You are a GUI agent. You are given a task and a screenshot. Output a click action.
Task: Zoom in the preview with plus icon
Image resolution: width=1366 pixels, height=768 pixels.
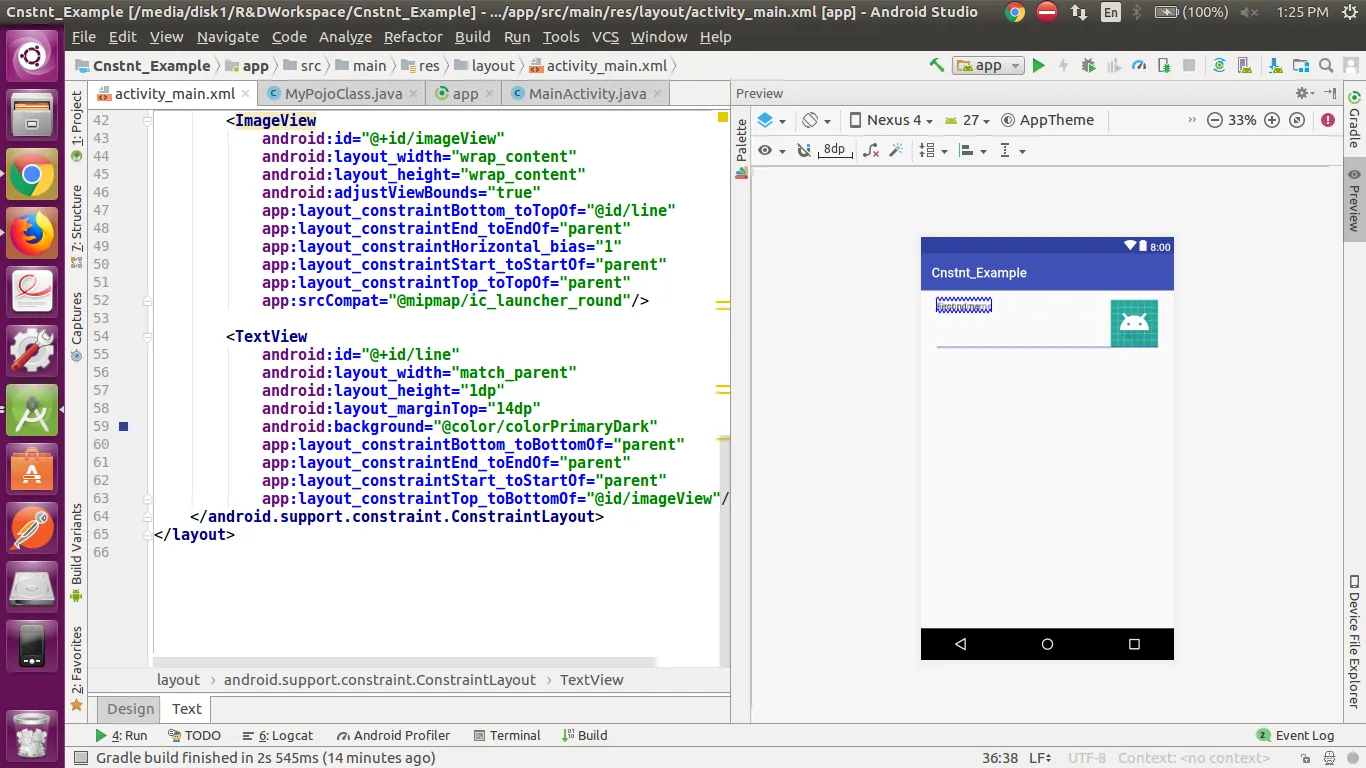[1271, 120]
